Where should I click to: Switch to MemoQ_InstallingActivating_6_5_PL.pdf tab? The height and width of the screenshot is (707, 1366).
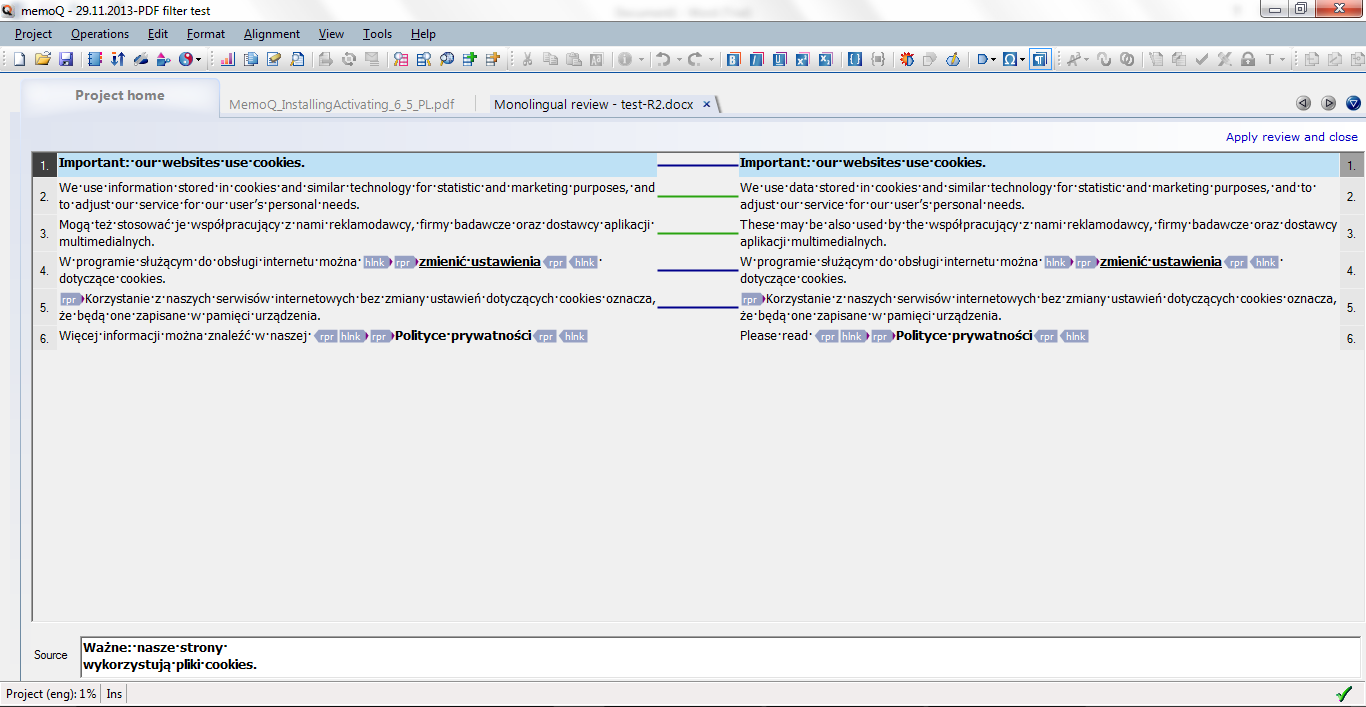(341, 104)
